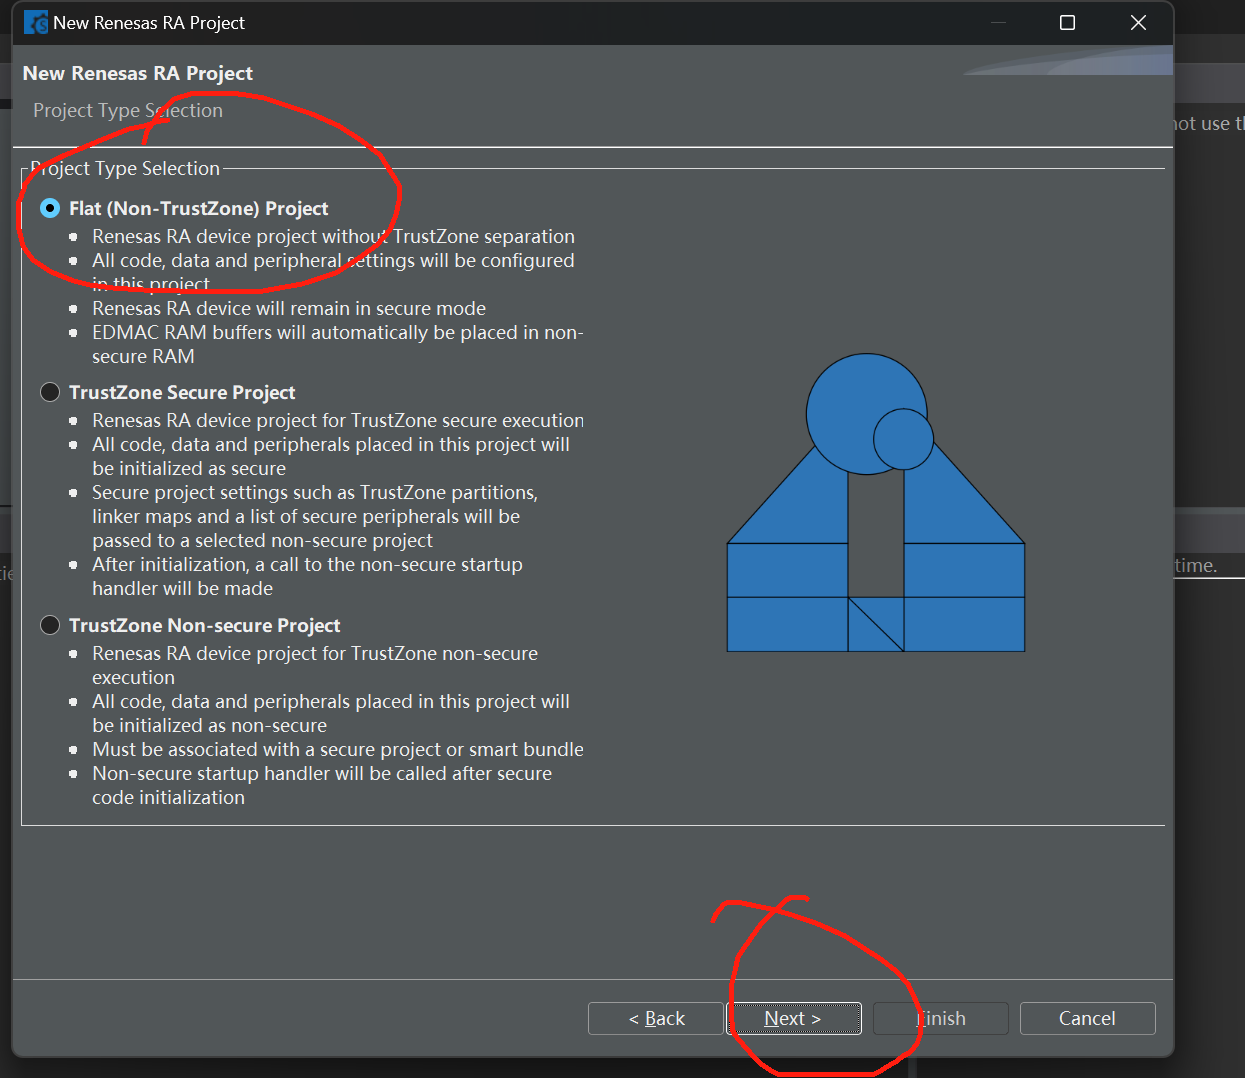Click 'After initialization, a call to the' bullet
Viewport: 1245px width, 1078px height.
pos(307,576)
